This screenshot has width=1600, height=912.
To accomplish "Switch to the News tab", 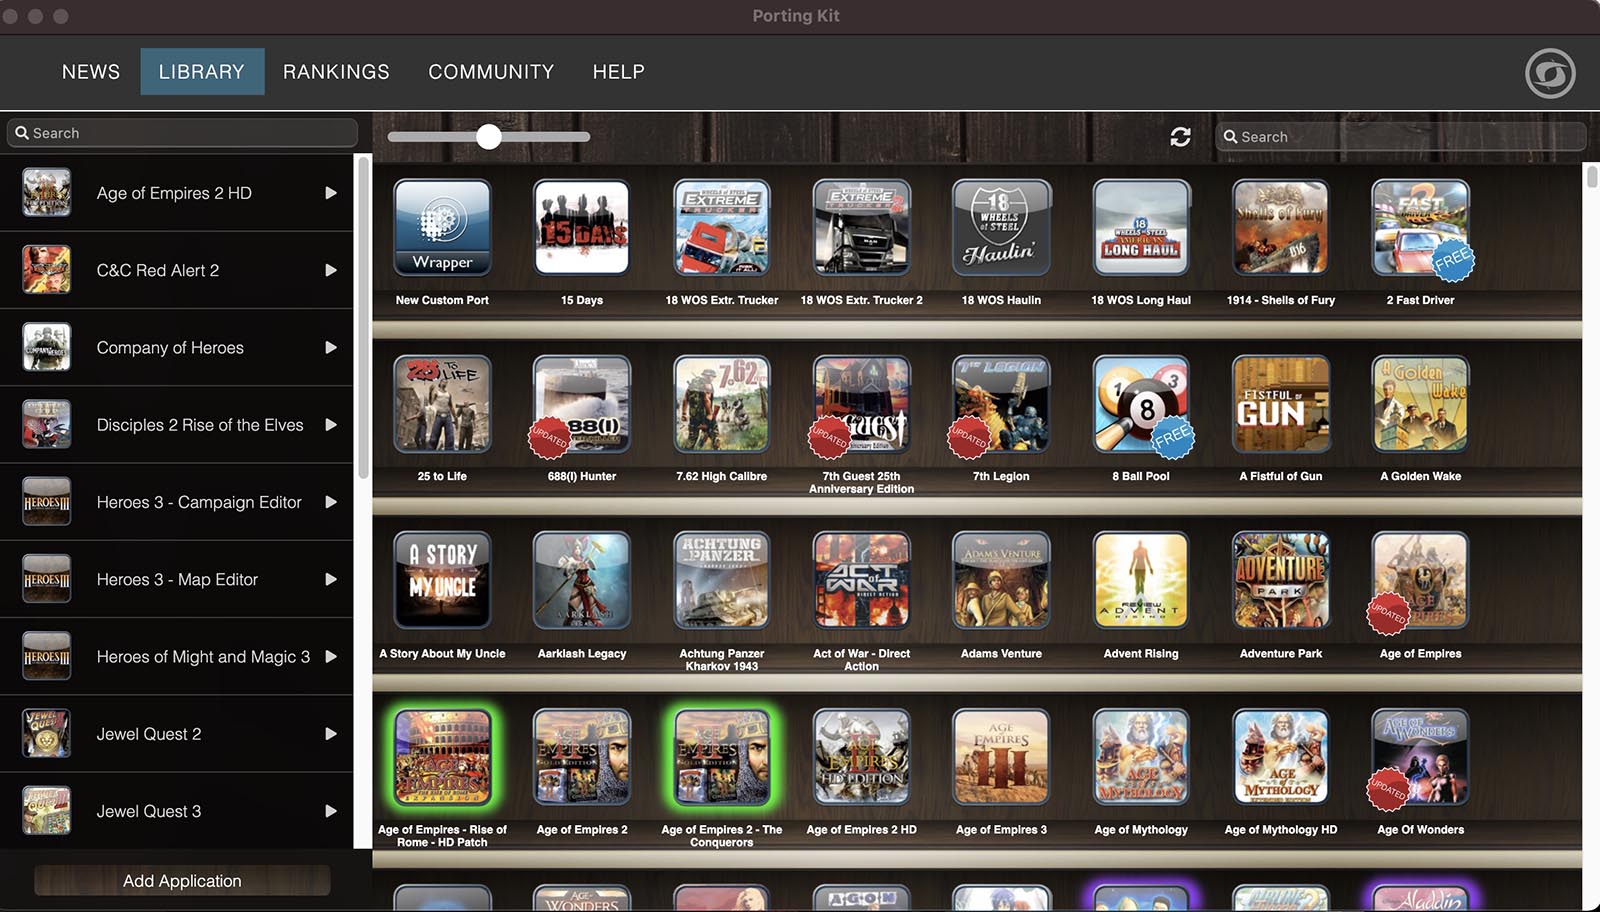I will coord(91,72).
